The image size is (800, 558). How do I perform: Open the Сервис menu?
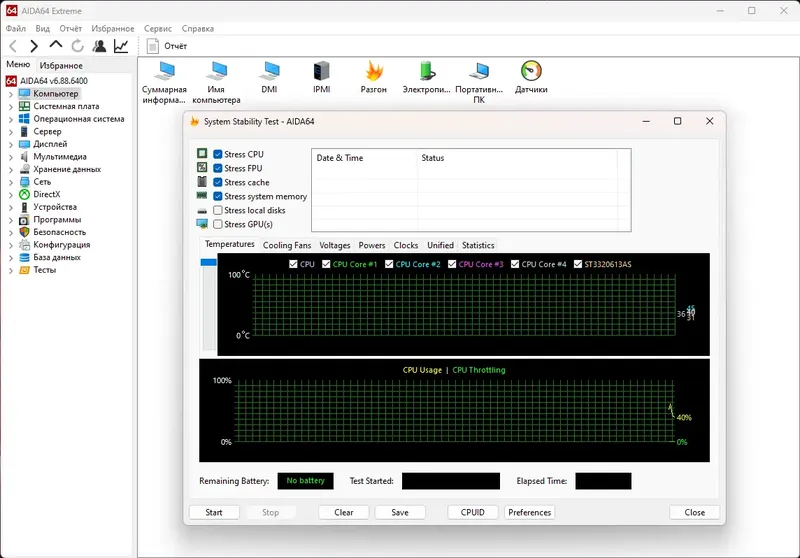(157, 29)
